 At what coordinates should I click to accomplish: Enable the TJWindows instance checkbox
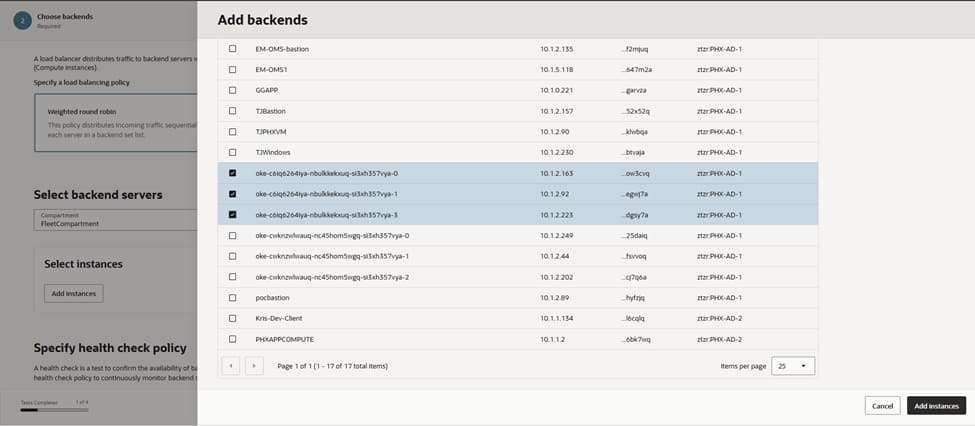point(233,152)
